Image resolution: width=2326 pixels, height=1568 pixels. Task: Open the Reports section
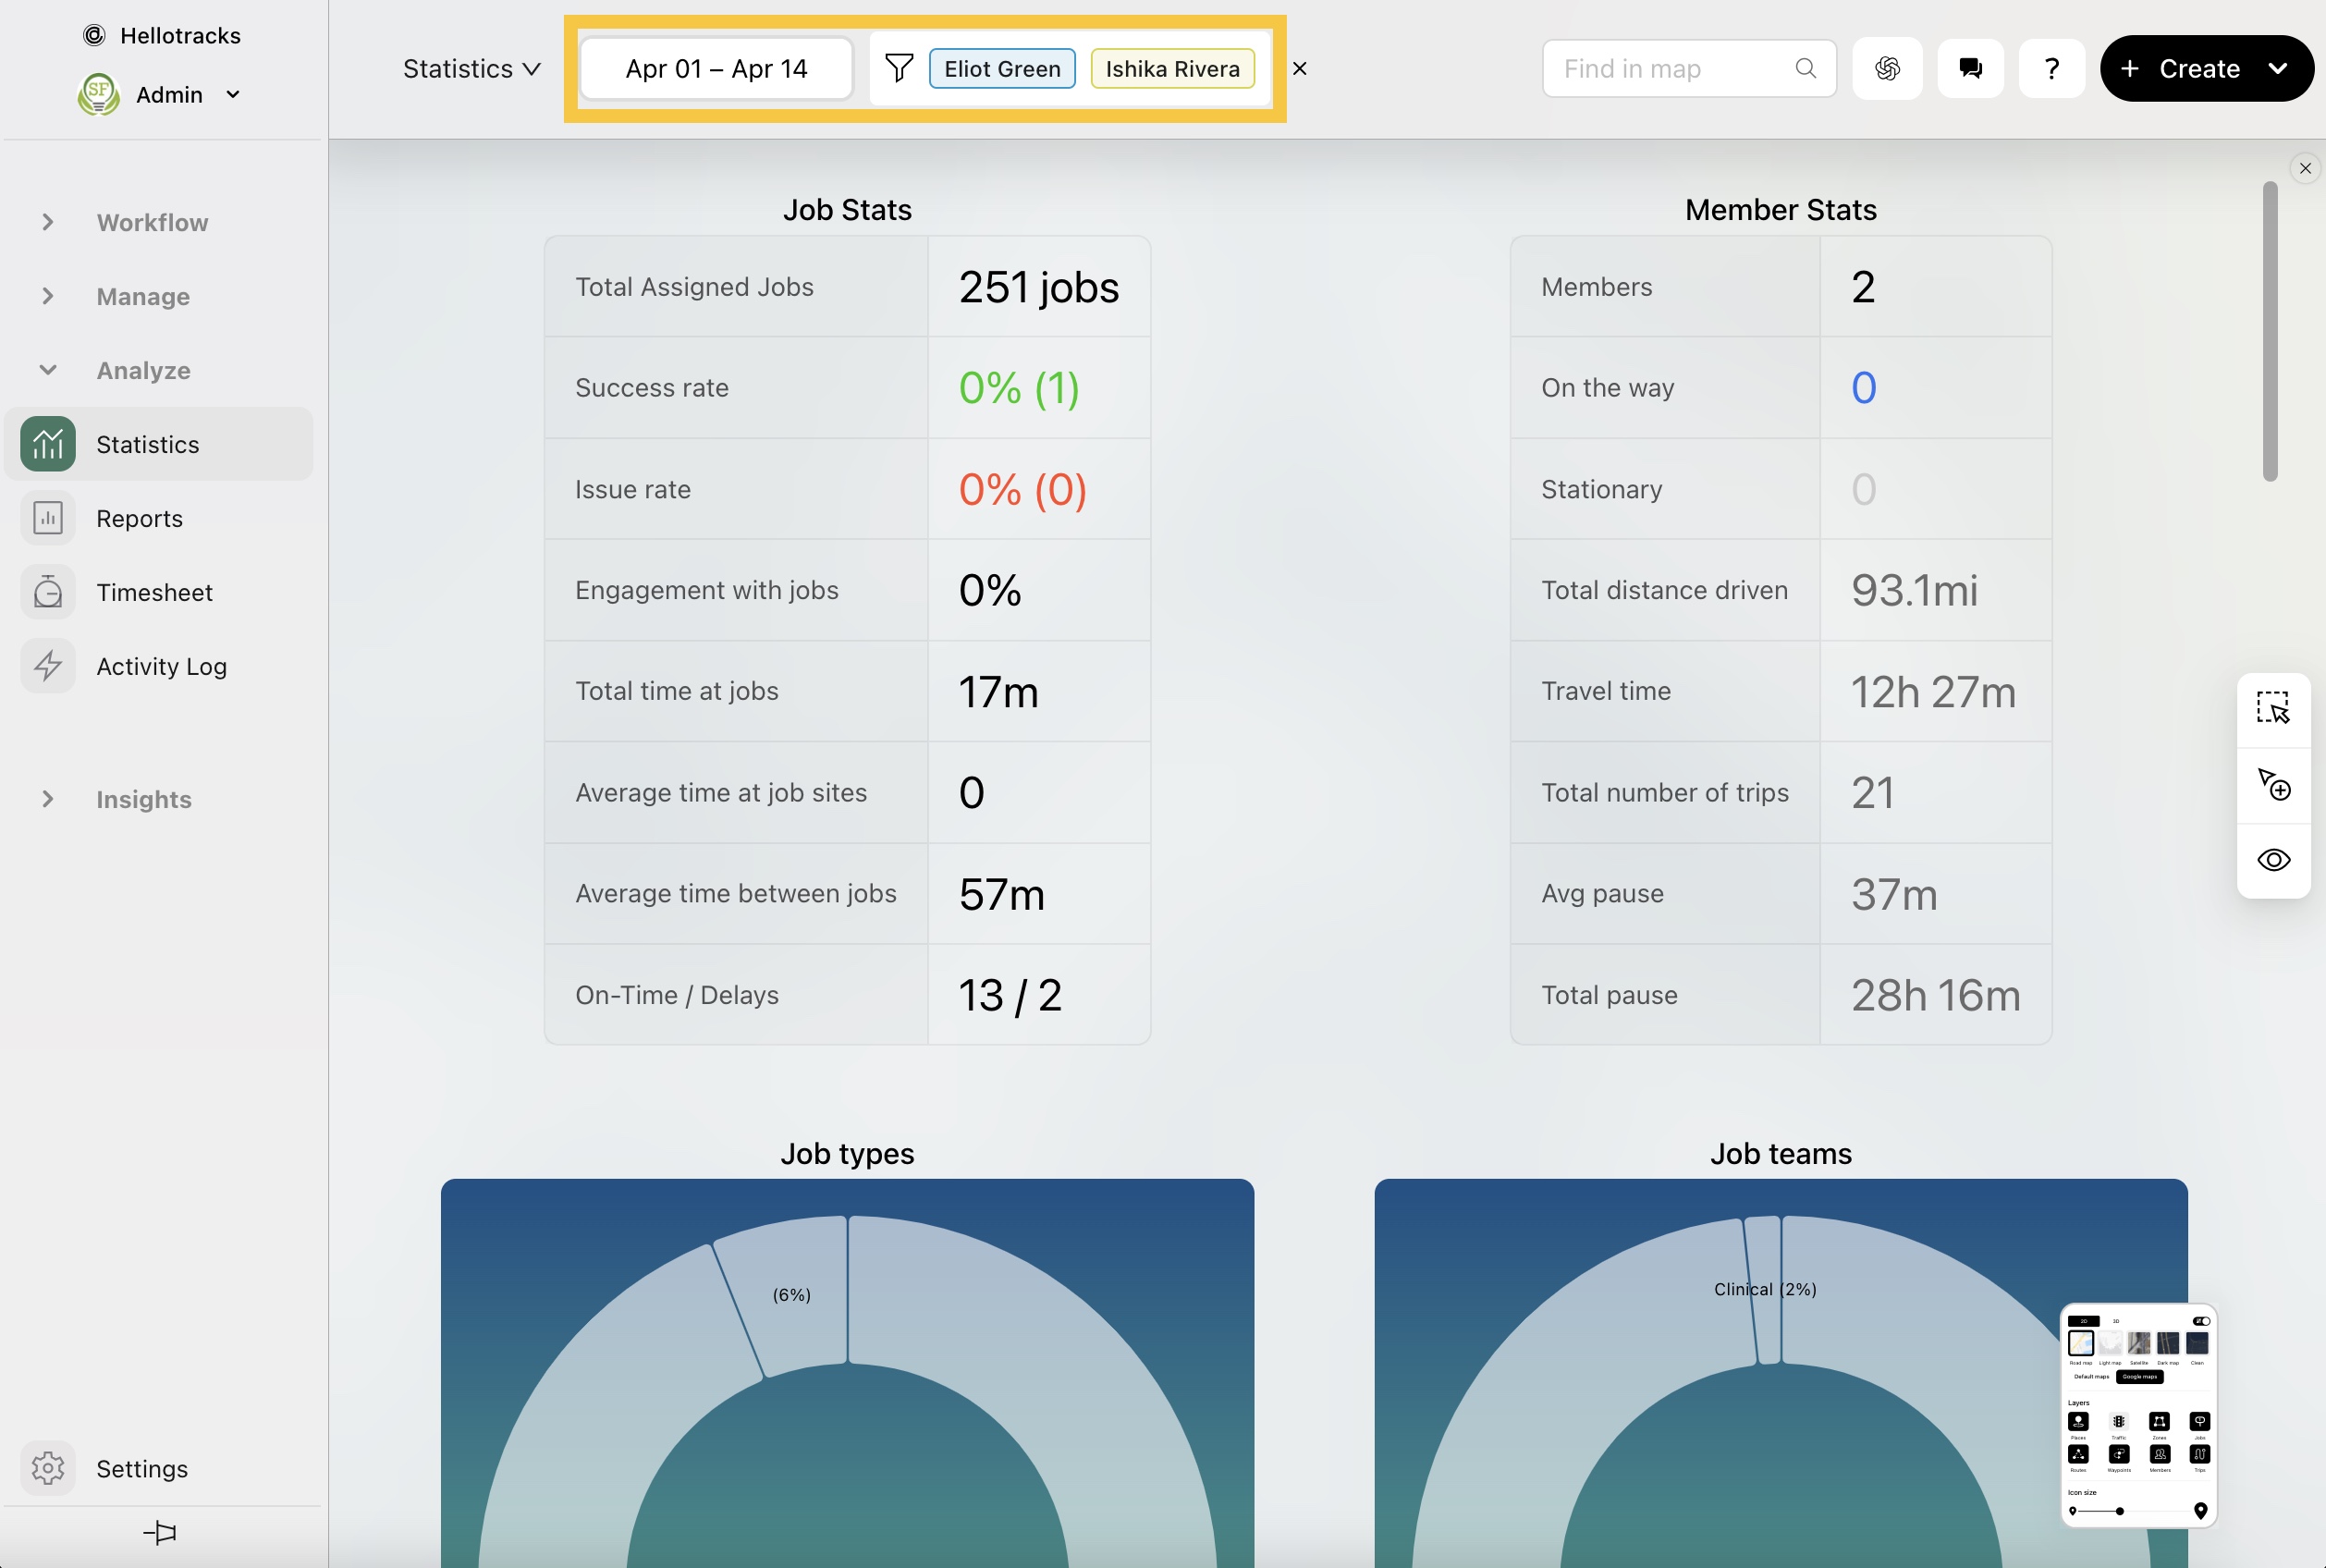pyautogui.click(x=139, y=518)
